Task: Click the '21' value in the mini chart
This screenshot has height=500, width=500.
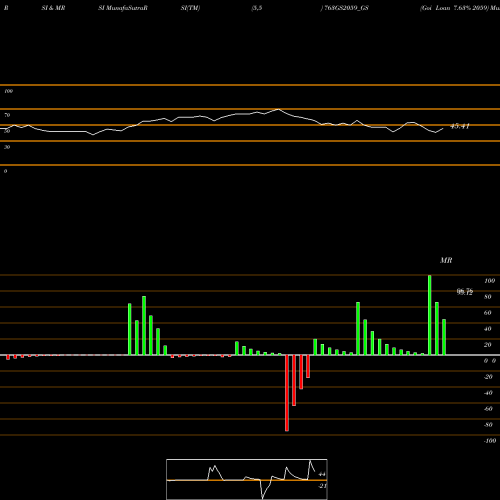Action: coord(322,486)
